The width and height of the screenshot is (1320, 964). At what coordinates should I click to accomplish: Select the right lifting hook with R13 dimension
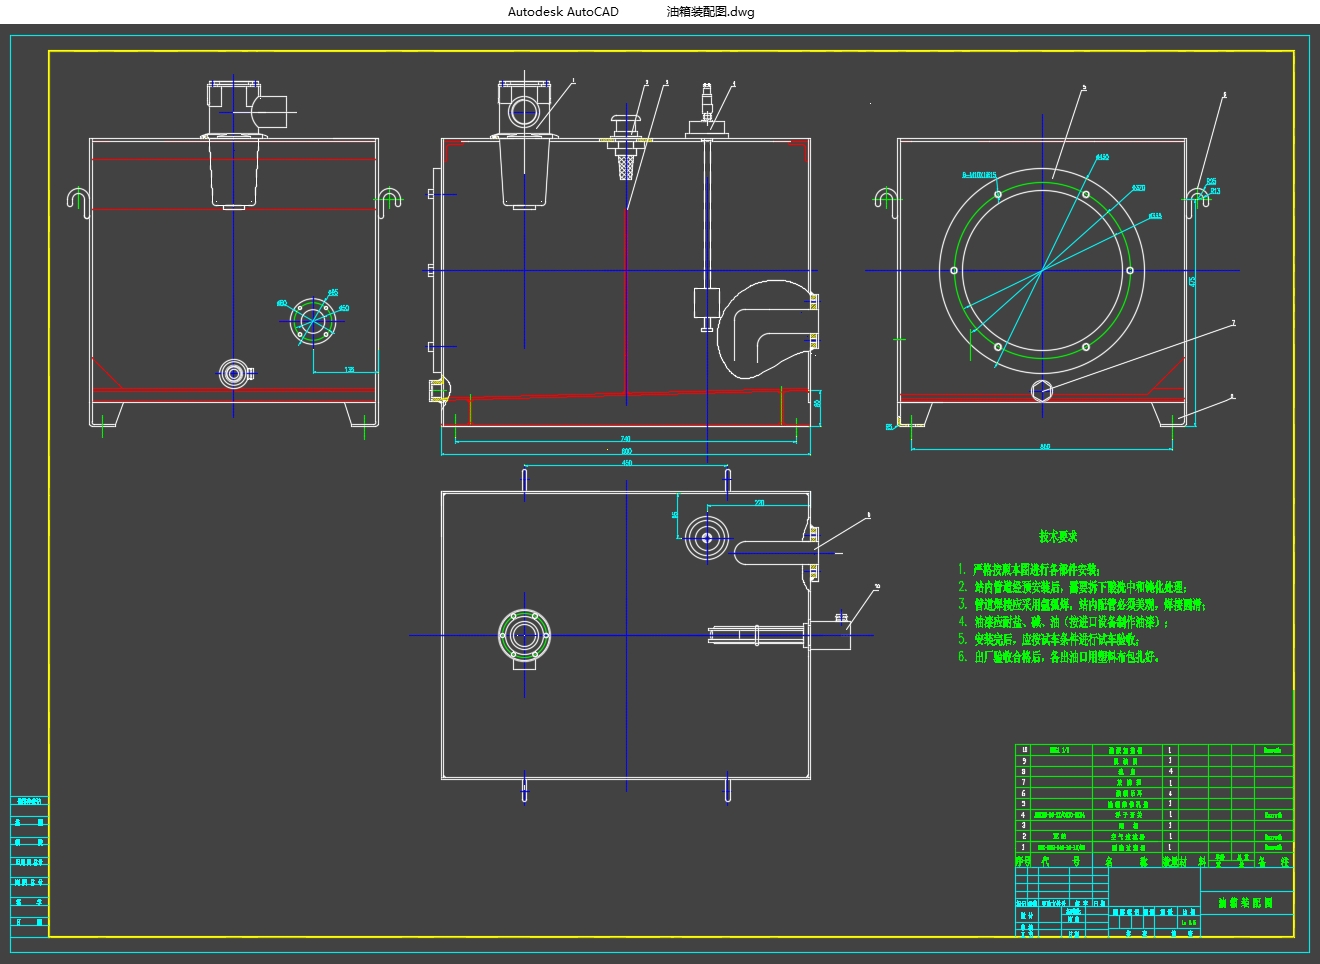tap(1196, 195)
